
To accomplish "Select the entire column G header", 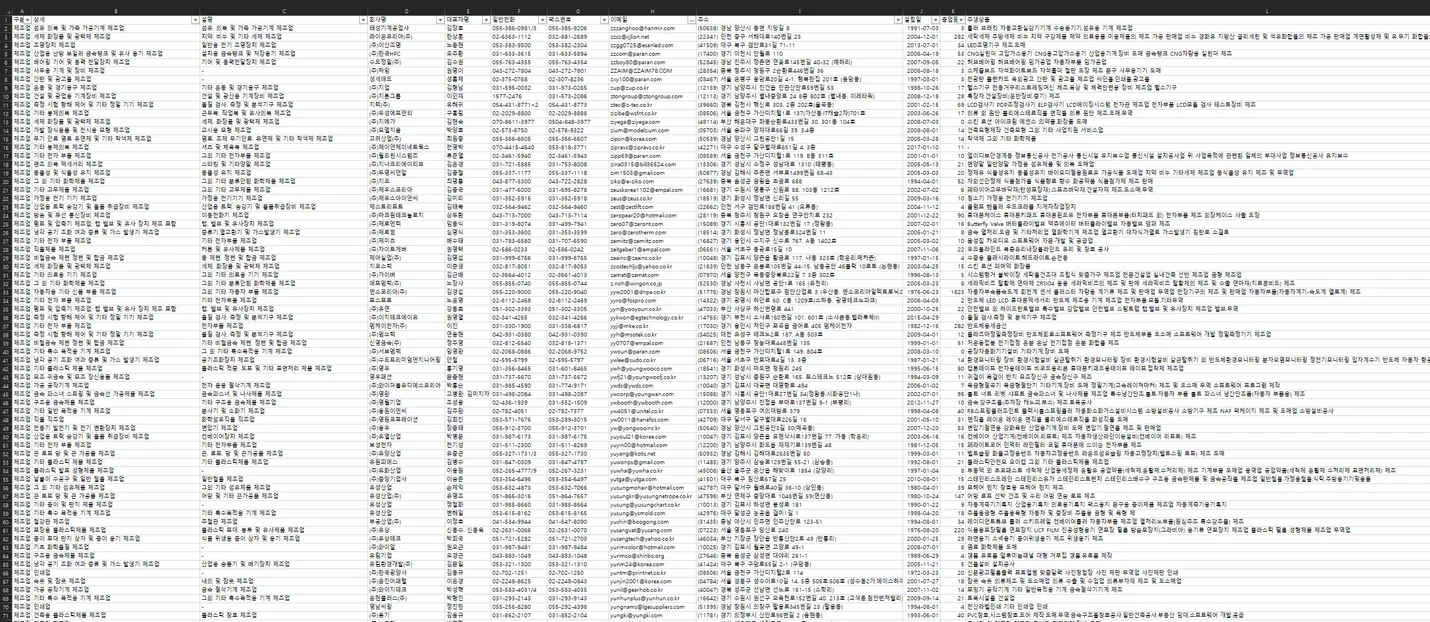I will pyautogui.click(x=577, y=11).
